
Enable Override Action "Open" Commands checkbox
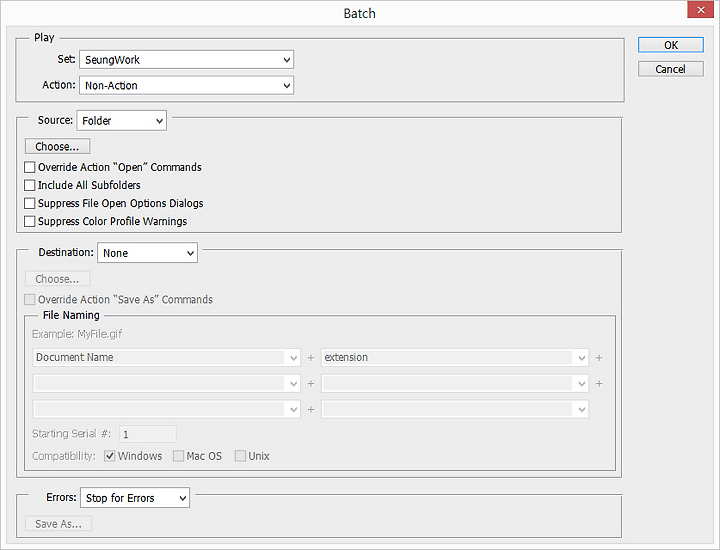click(x=29, y=167)
